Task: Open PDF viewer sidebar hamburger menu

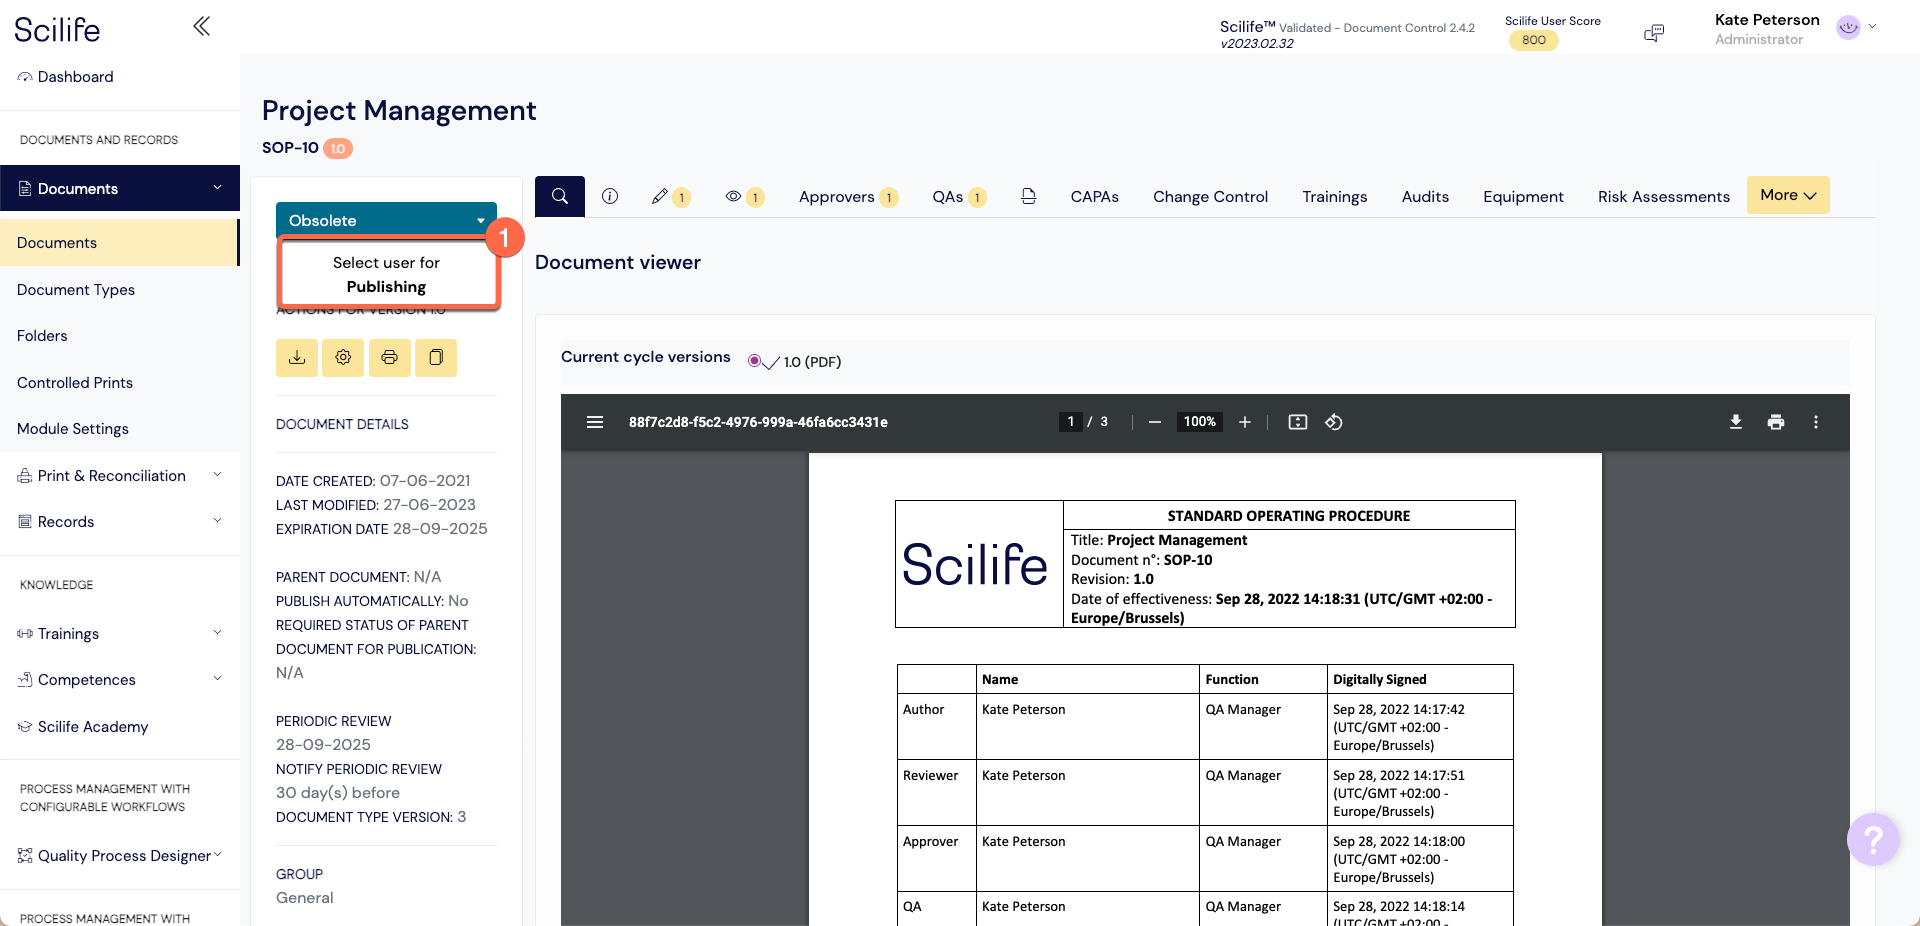Action: pyautogui.click(x=595, y=422)
